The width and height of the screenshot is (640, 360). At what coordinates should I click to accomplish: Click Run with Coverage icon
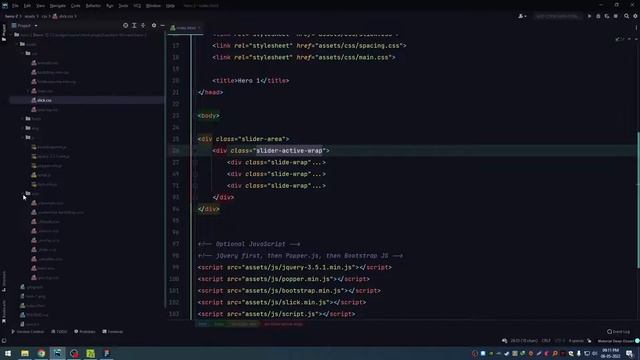[607, 16]
